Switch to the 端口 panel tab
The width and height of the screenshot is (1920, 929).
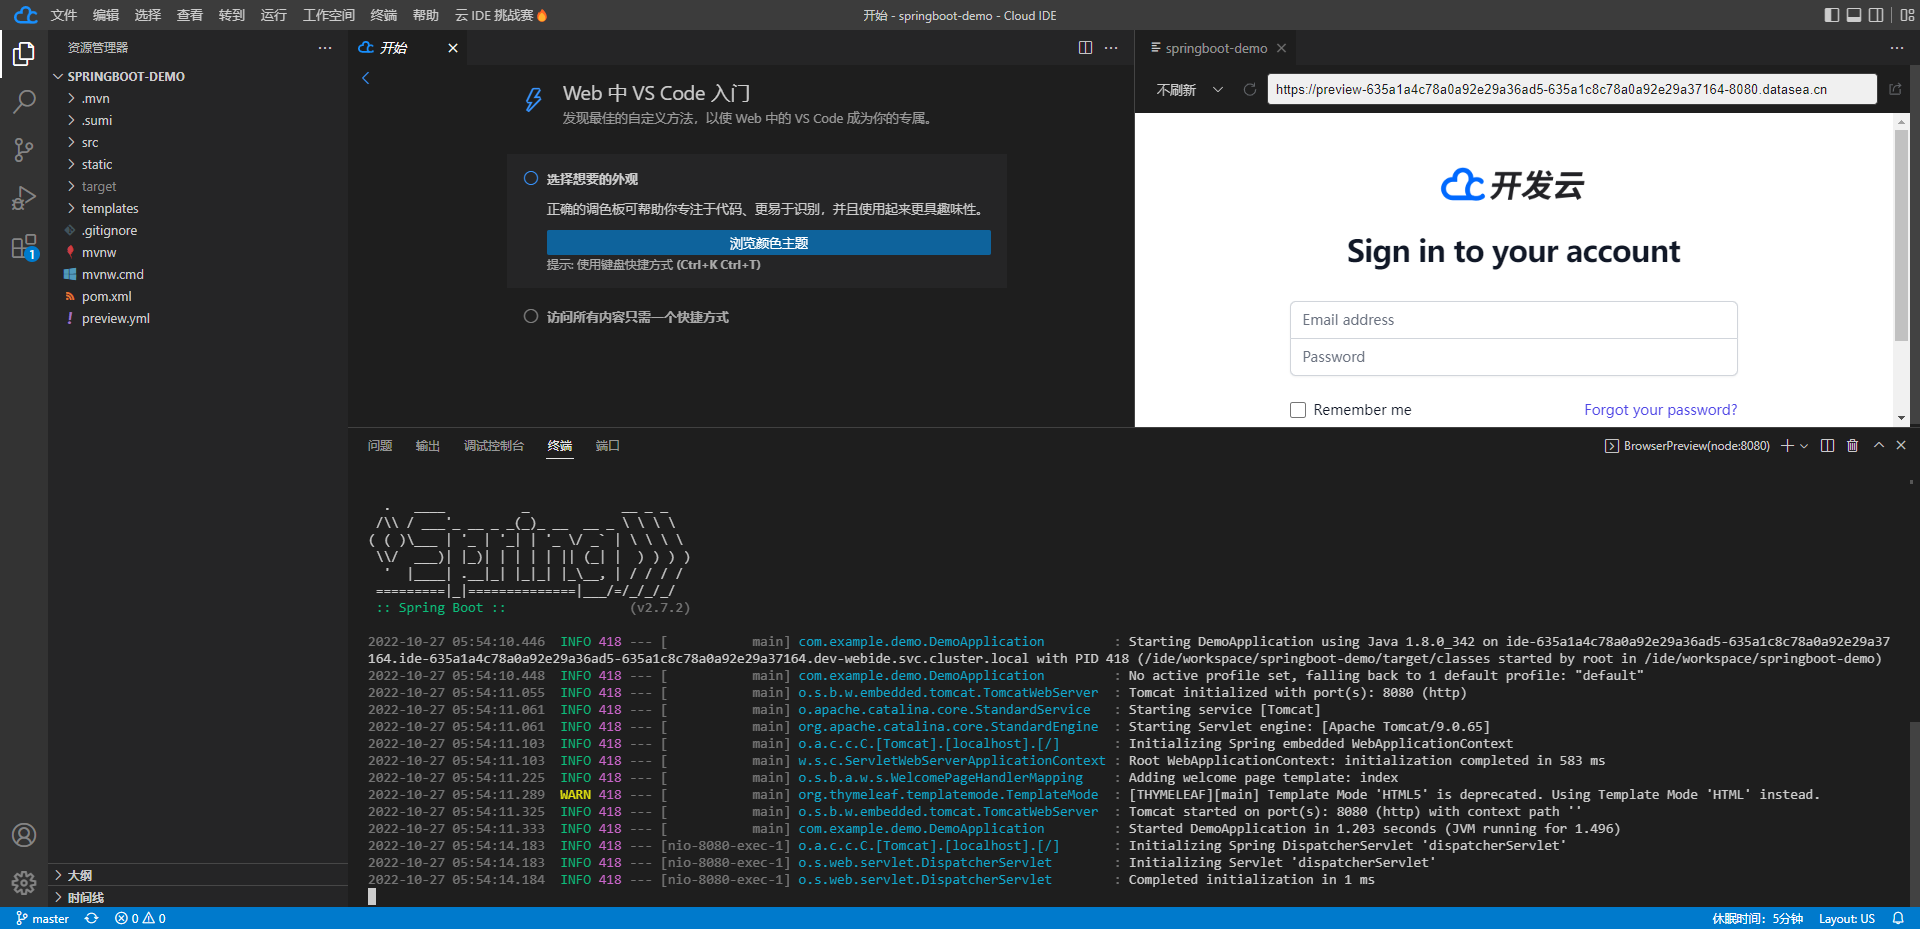tap(608, 446)
